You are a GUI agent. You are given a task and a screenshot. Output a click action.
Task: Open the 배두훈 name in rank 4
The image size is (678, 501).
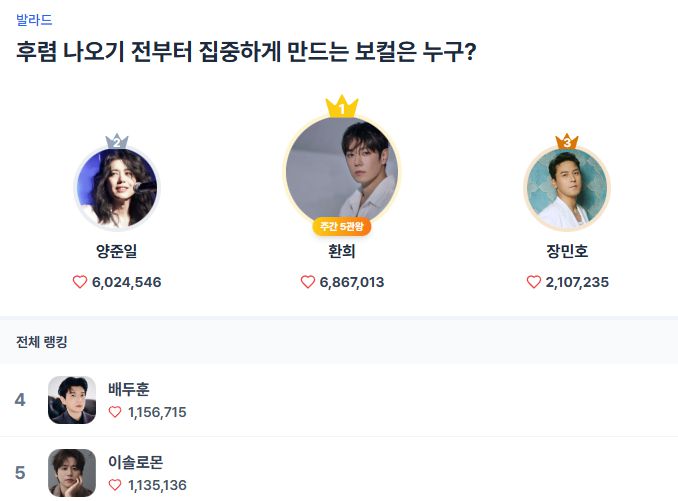[x=129, y=389]
